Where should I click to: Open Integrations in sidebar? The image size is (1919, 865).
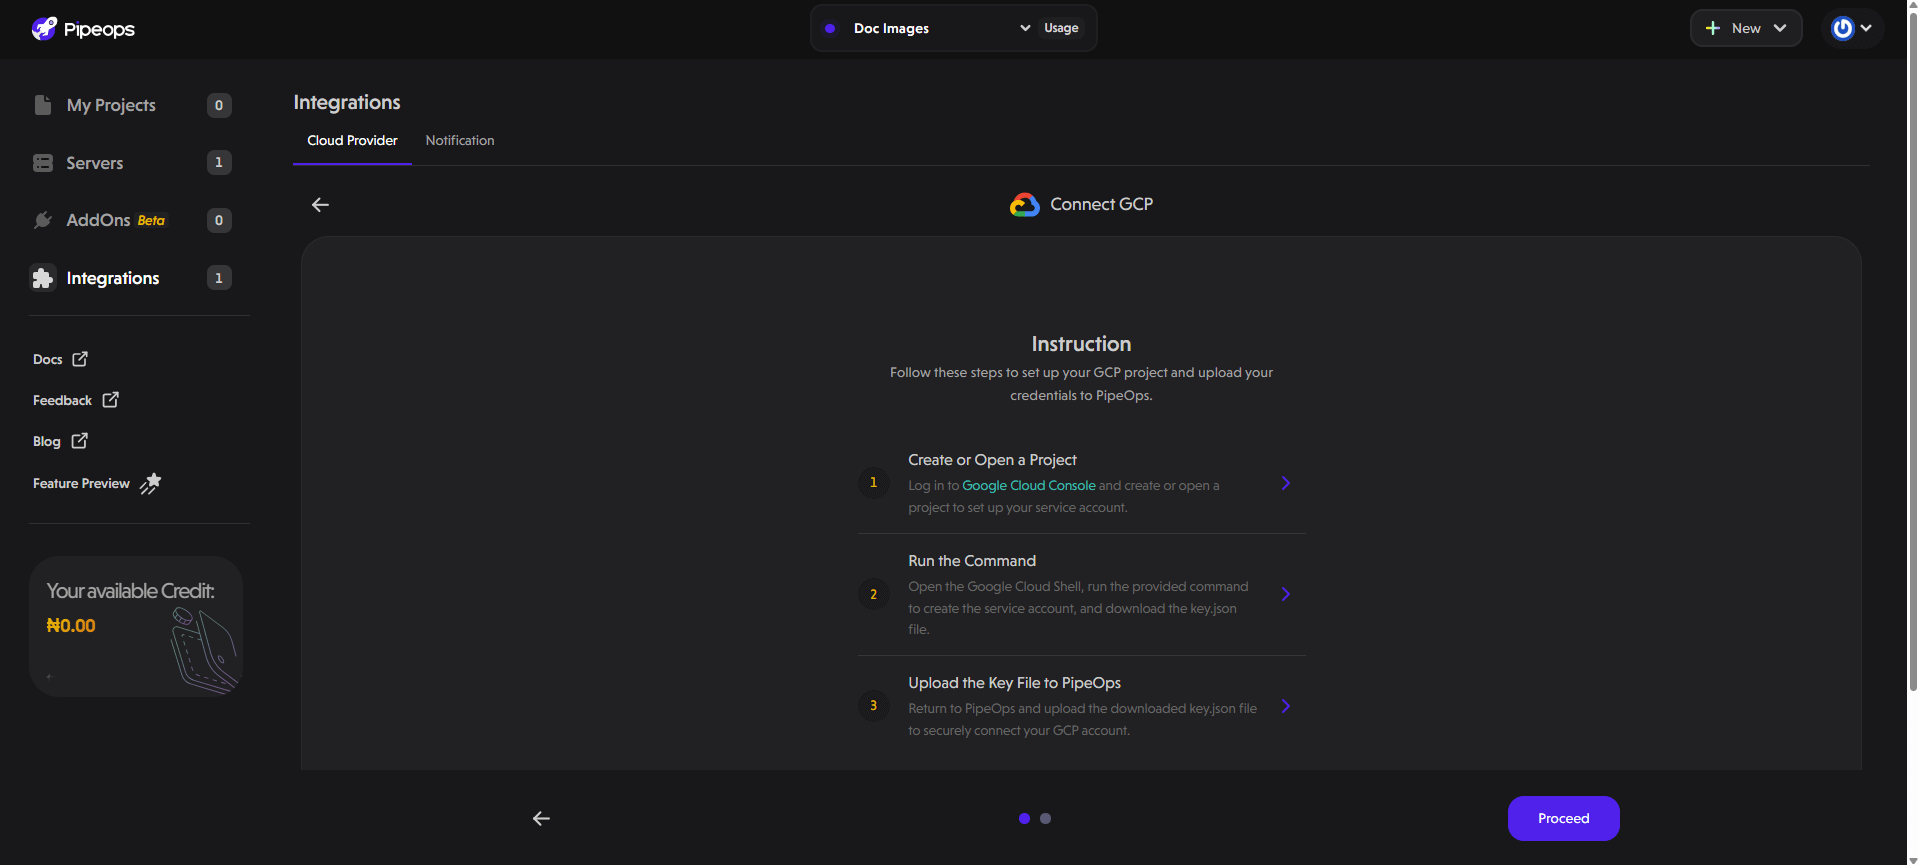(113, 278)
